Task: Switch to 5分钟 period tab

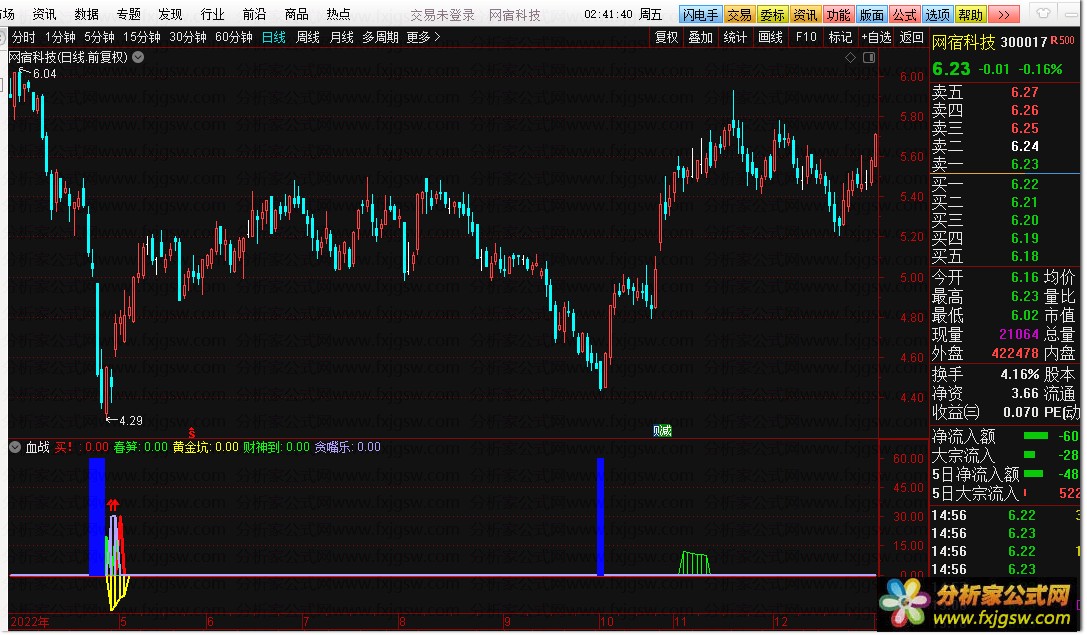Action: [x=99, y=37]
